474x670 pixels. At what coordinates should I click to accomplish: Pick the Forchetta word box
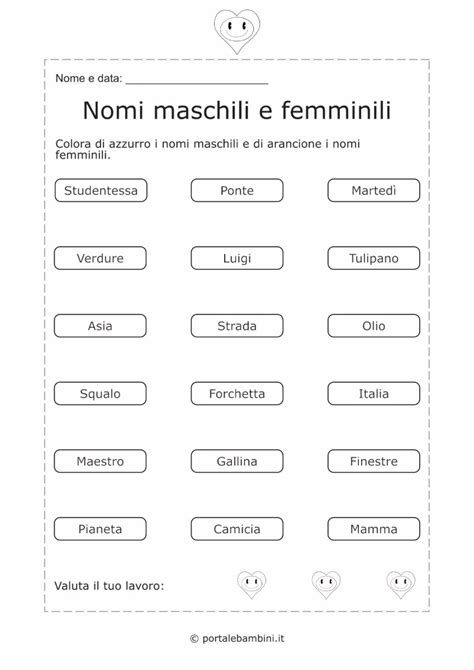(x=237, y=394)
